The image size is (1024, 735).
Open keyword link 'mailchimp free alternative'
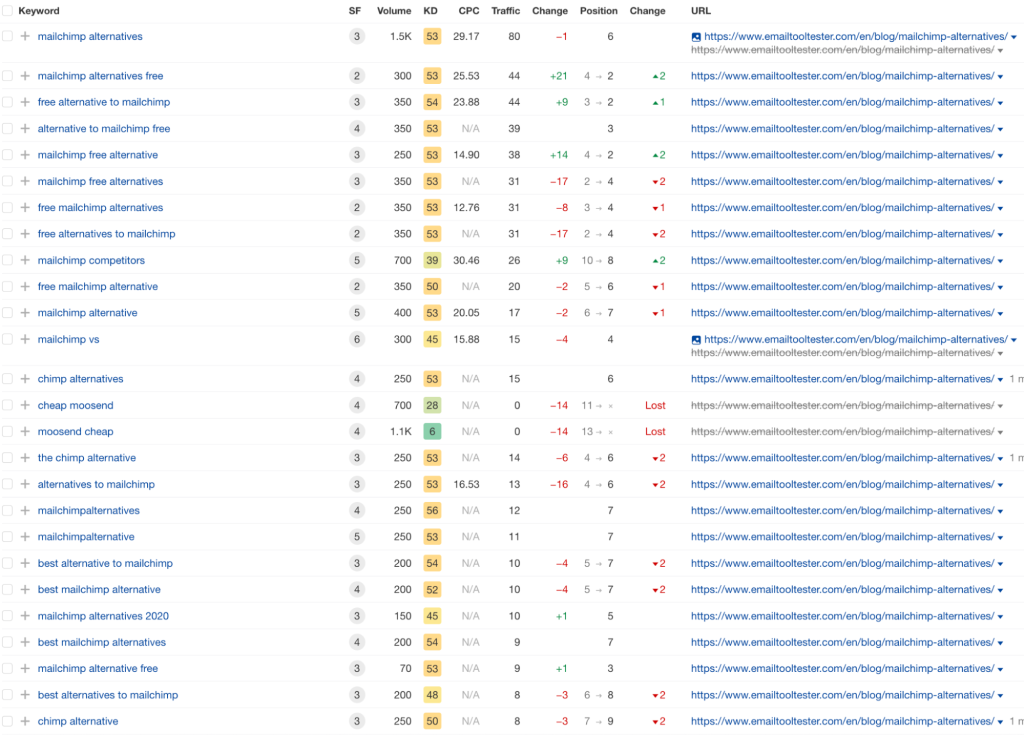(98, 155)
